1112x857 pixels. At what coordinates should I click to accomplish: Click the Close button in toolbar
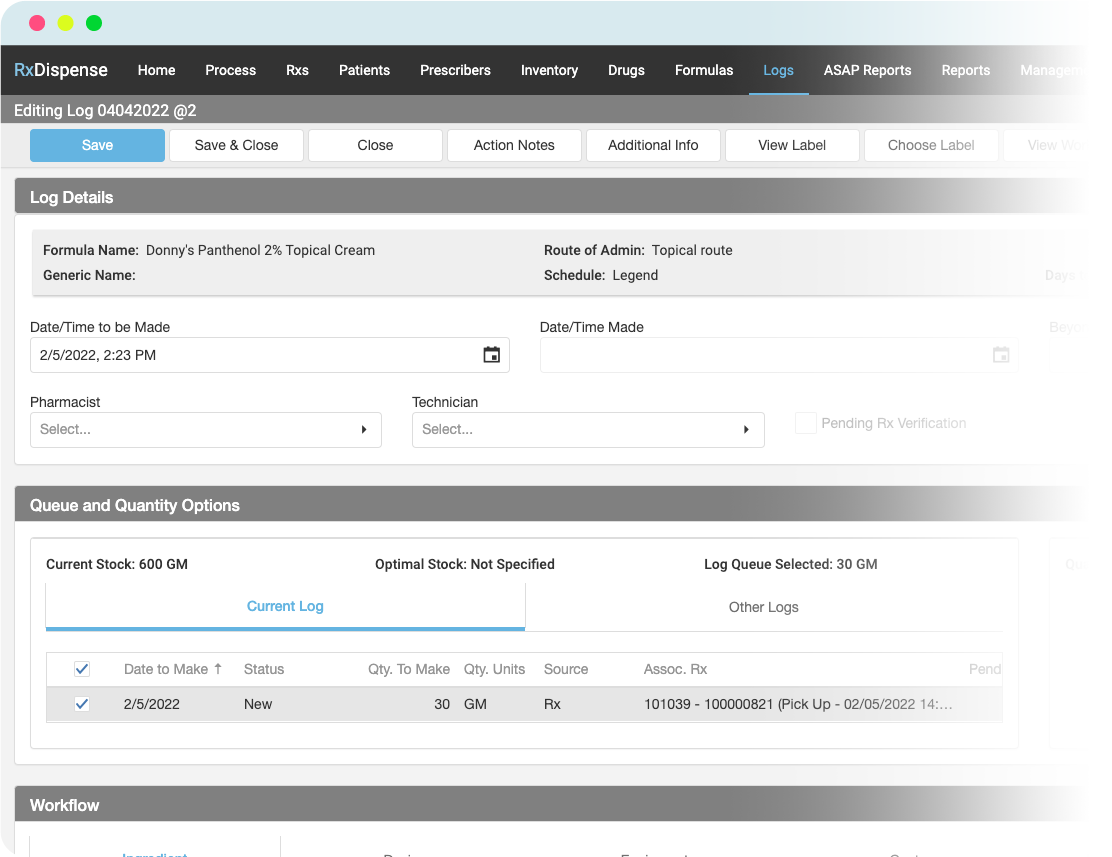375,145
